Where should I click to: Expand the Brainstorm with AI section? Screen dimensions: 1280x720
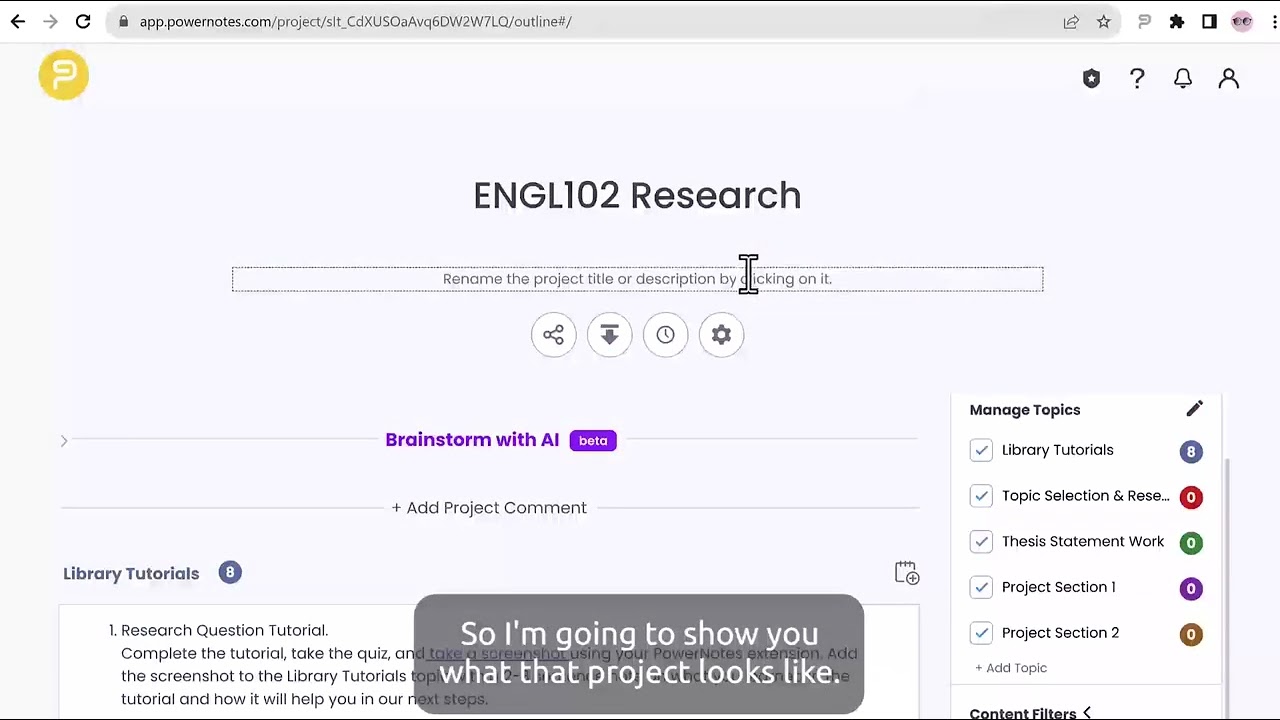pos(64,440)
